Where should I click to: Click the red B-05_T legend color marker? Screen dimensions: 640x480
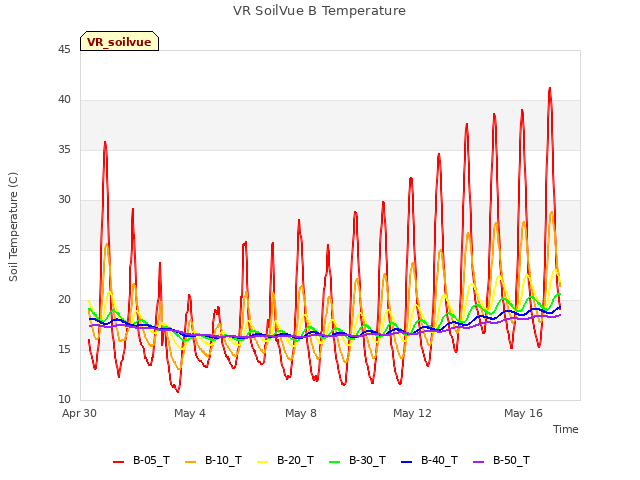click(118, 462)
